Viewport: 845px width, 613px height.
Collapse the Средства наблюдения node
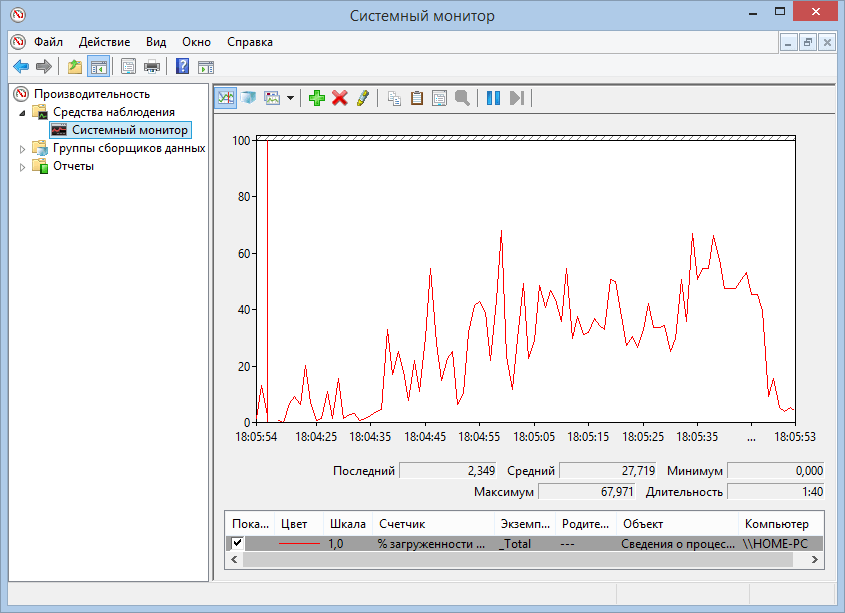coord(24,112)
